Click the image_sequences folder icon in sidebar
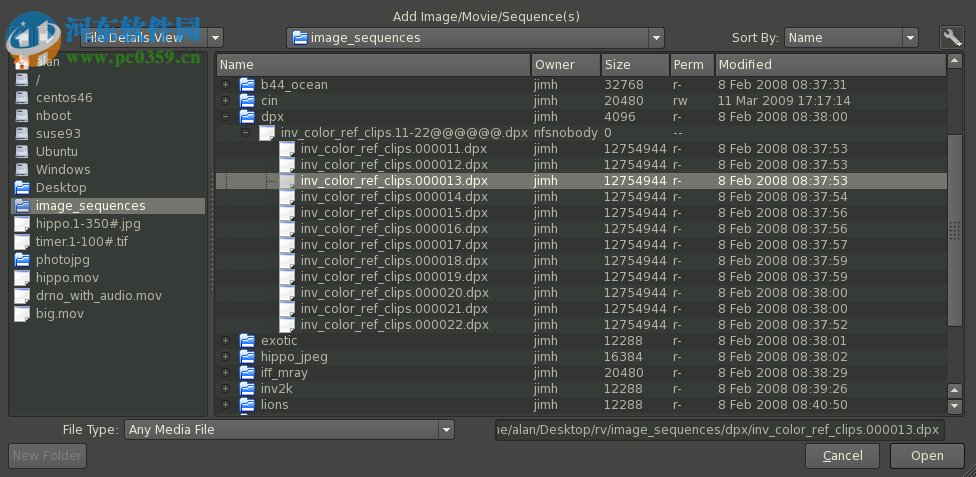 pyautogui.click(x=22, y=205)
